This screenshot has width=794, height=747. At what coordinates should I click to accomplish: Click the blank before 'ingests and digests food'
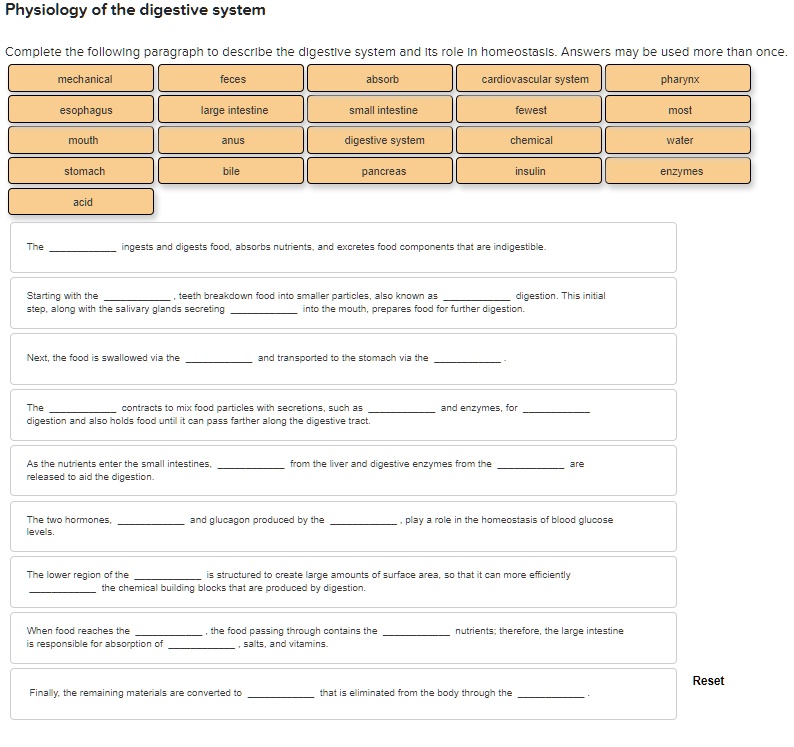tap(83, 247)
